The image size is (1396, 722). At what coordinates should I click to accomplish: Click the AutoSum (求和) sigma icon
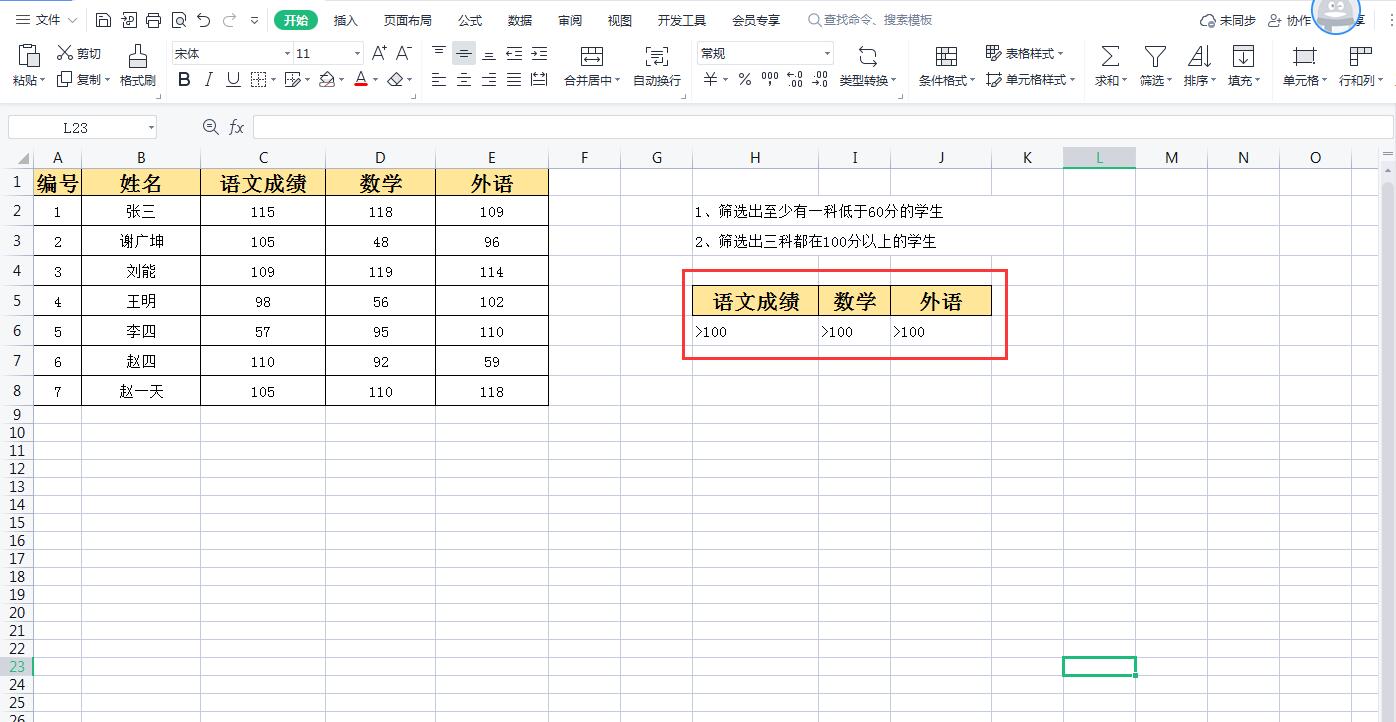[1110, 57]
